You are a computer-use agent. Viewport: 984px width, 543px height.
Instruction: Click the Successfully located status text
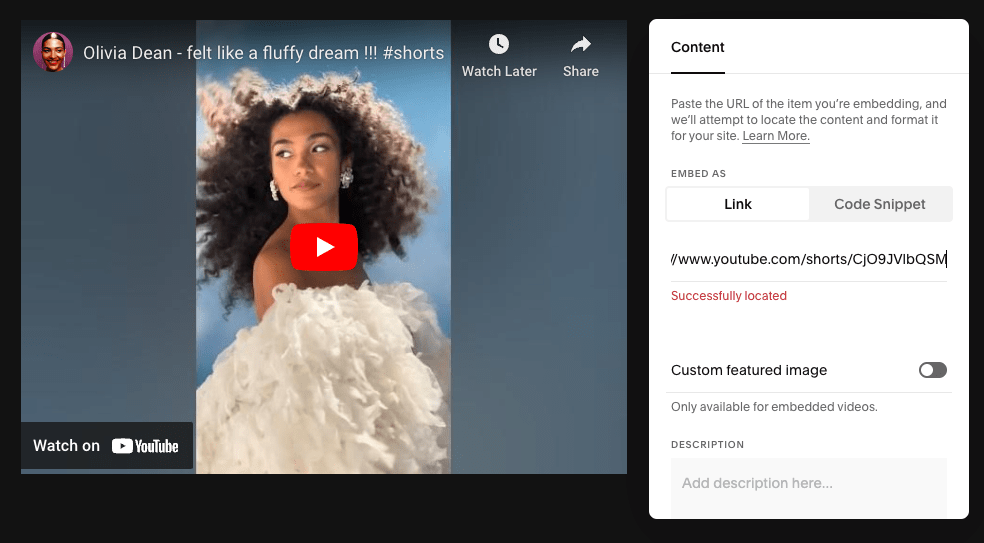(729, 296)
